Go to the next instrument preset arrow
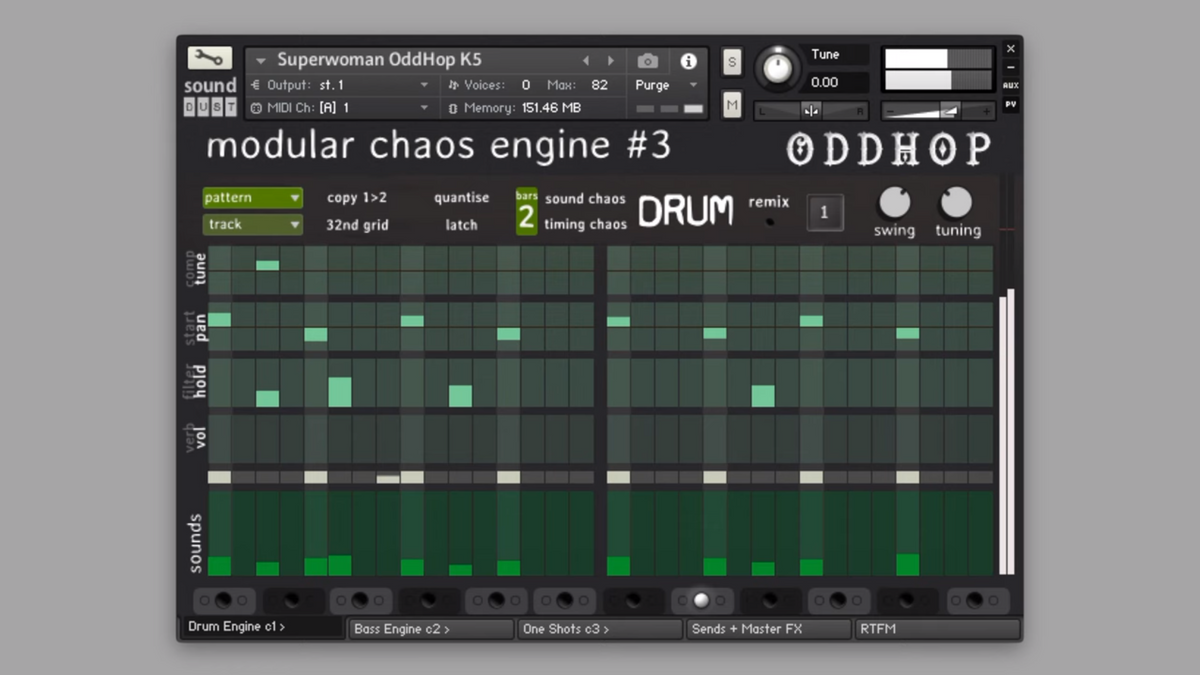This screenshot has width=1200, height=675. pos(609,61)
